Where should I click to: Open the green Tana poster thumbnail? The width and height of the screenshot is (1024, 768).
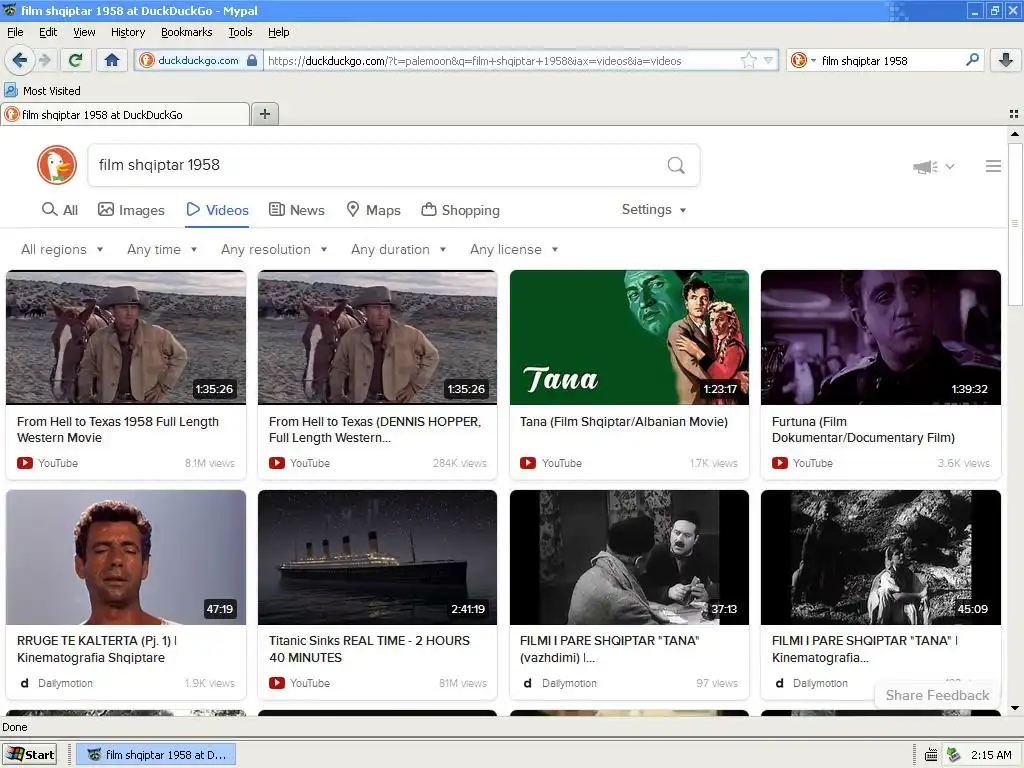[629, 338]
